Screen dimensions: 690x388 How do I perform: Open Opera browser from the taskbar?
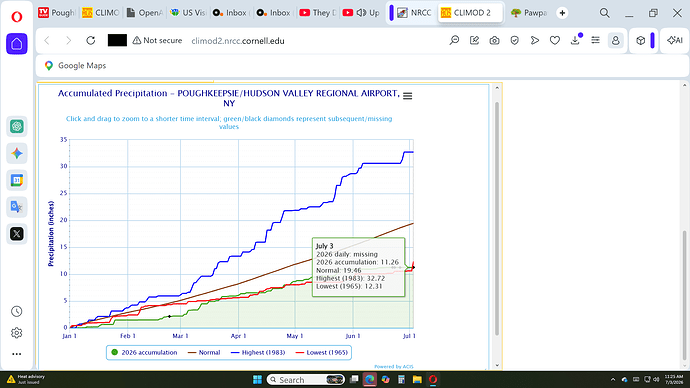coord(433,379)
